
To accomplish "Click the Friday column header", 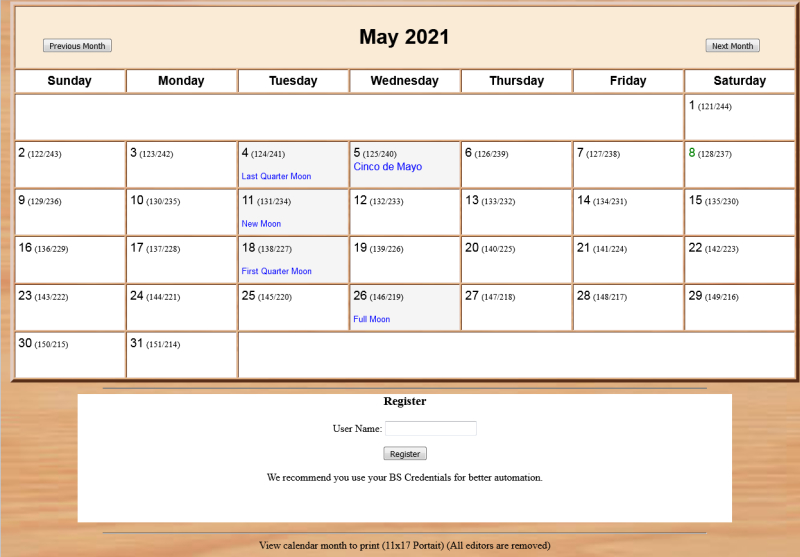I will tap(628, 81).
